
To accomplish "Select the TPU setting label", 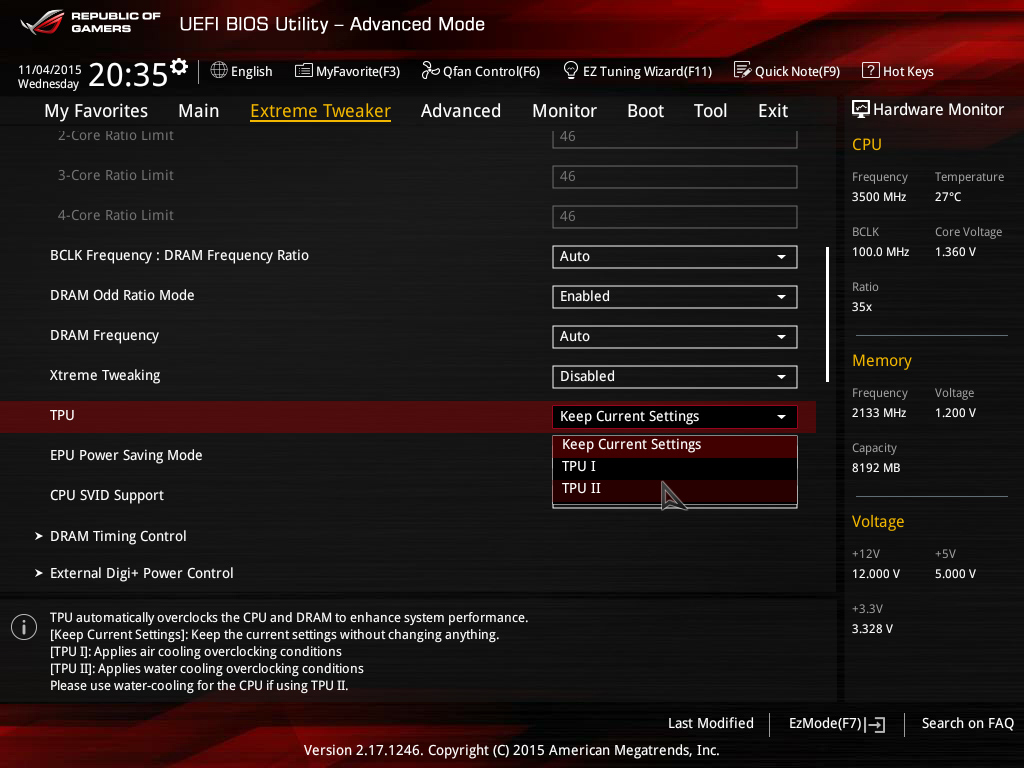I will point(62,415).
